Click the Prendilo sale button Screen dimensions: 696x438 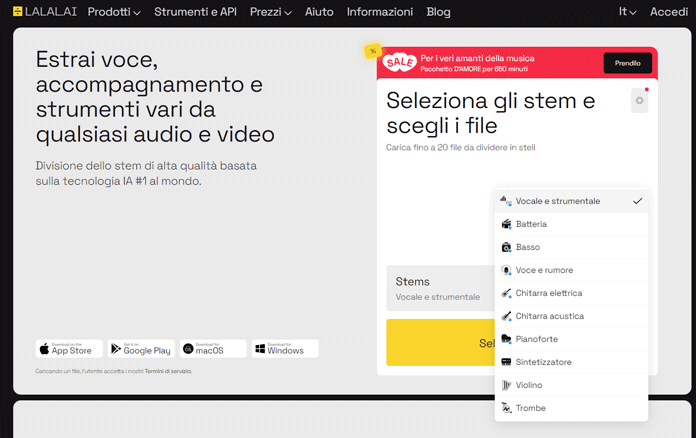click(628, 63)
